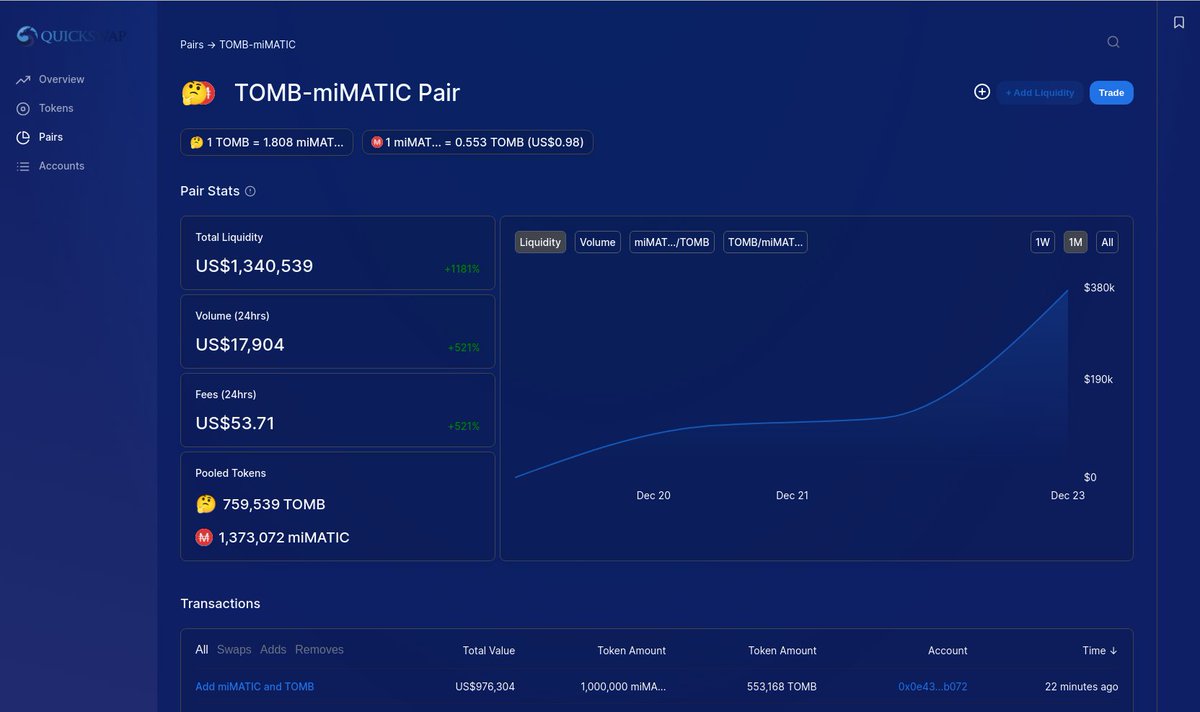Click the Volume value US$17,904
The image size is (1200, 712).
pos(240,345)
